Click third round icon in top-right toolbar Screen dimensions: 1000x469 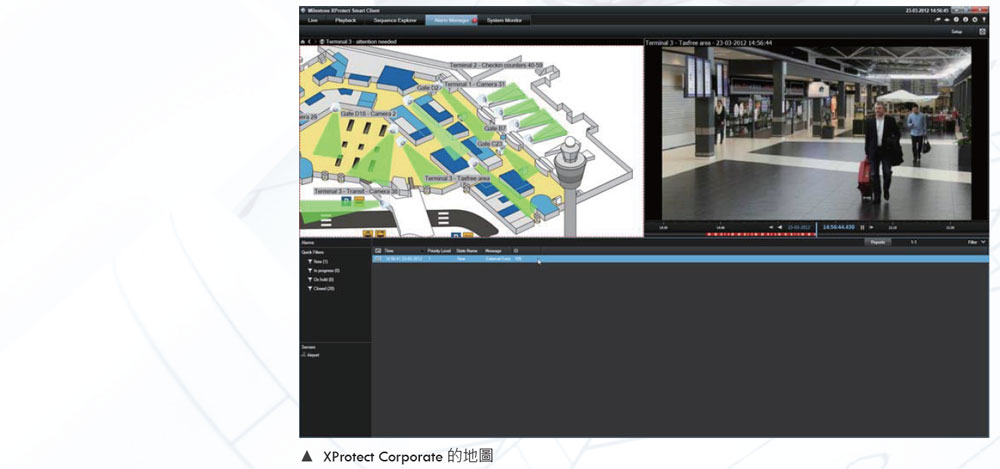(x=974, y=19)
